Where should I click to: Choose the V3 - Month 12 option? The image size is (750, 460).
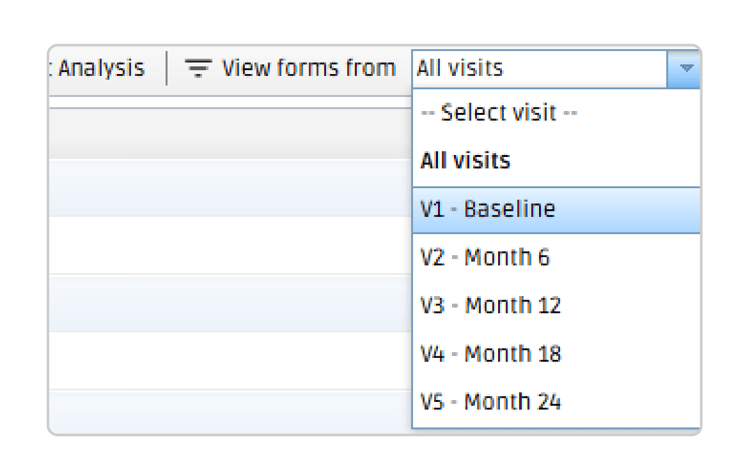pyautogui.click(x=491, y=305)
